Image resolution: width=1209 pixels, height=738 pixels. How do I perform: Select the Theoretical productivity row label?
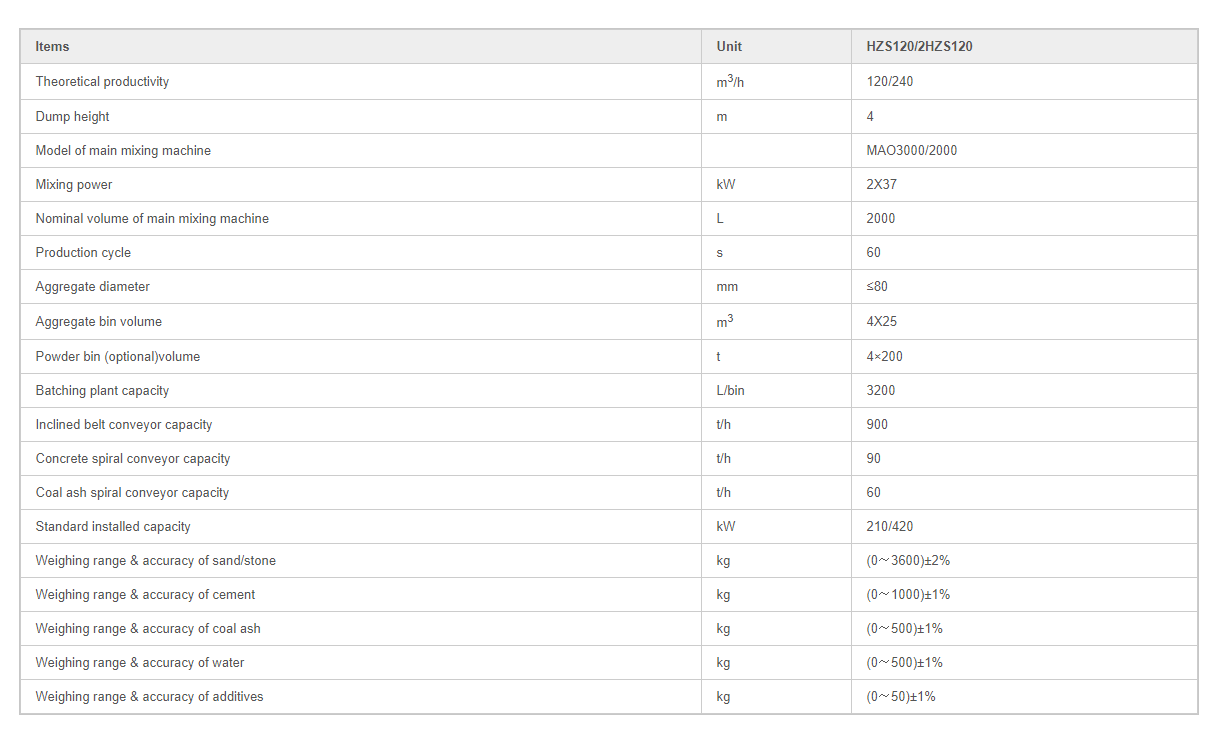coord(102,82)
